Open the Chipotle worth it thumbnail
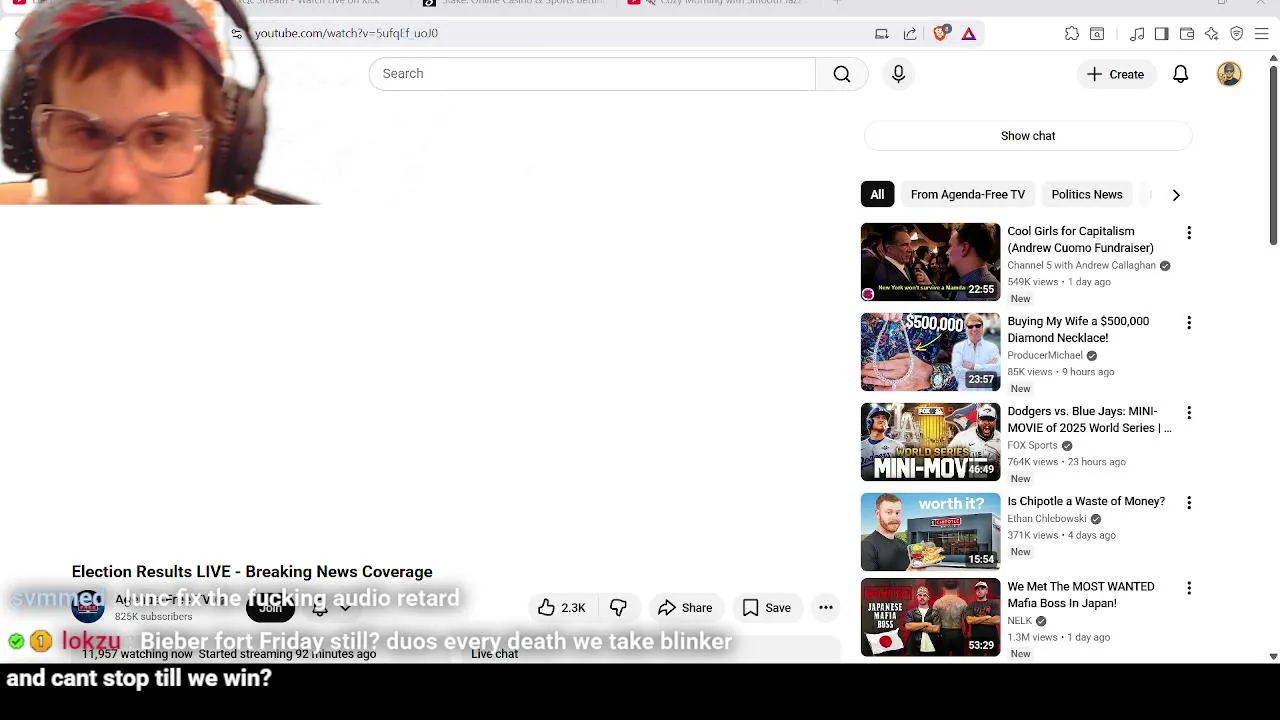Viewport: 1280px width, 720px height. point(930,532)
